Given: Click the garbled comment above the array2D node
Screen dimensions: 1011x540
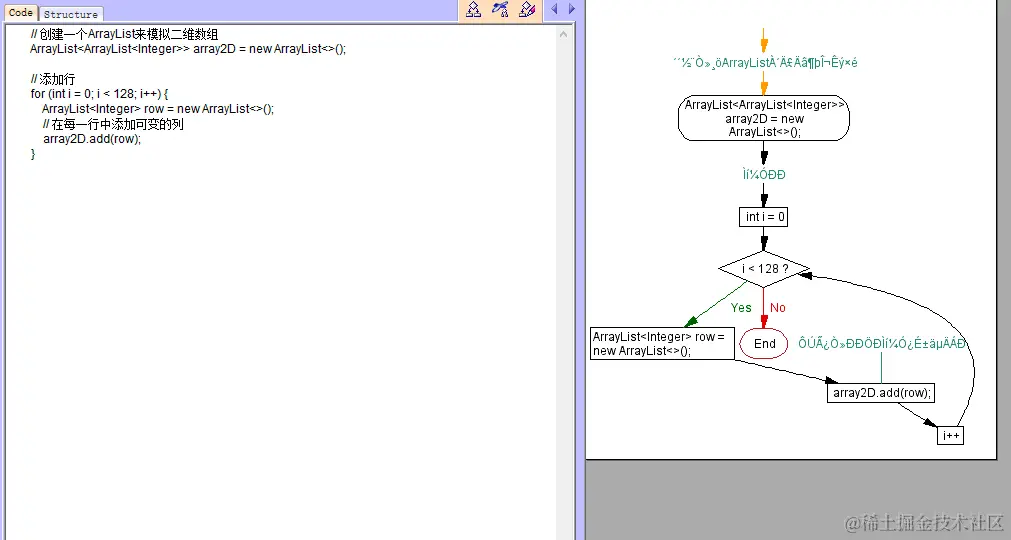Looking at the screenshot, I should pyautogui.click(x=765, y=63).
